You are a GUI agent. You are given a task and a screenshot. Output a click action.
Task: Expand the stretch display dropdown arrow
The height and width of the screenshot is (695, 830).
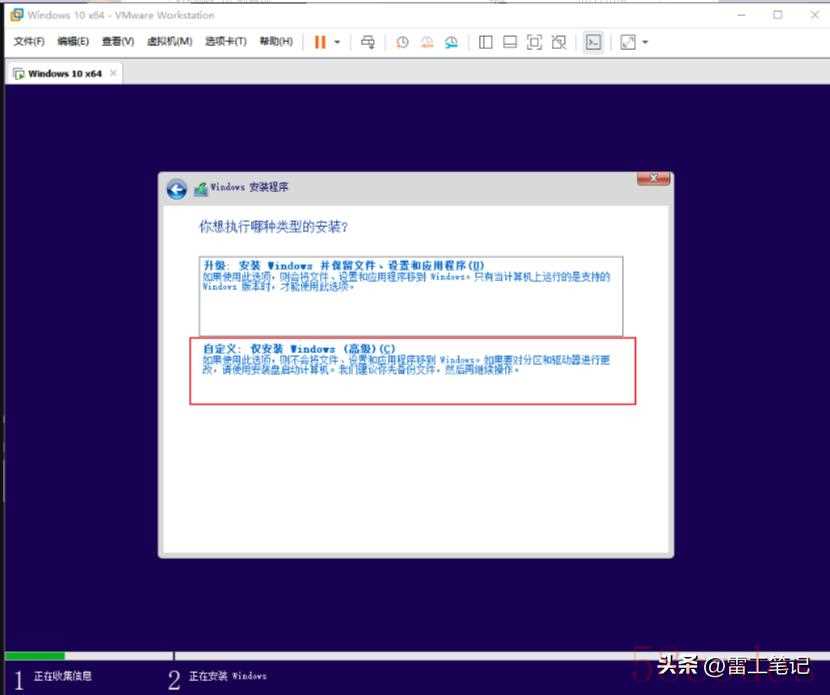click(645, 42)
